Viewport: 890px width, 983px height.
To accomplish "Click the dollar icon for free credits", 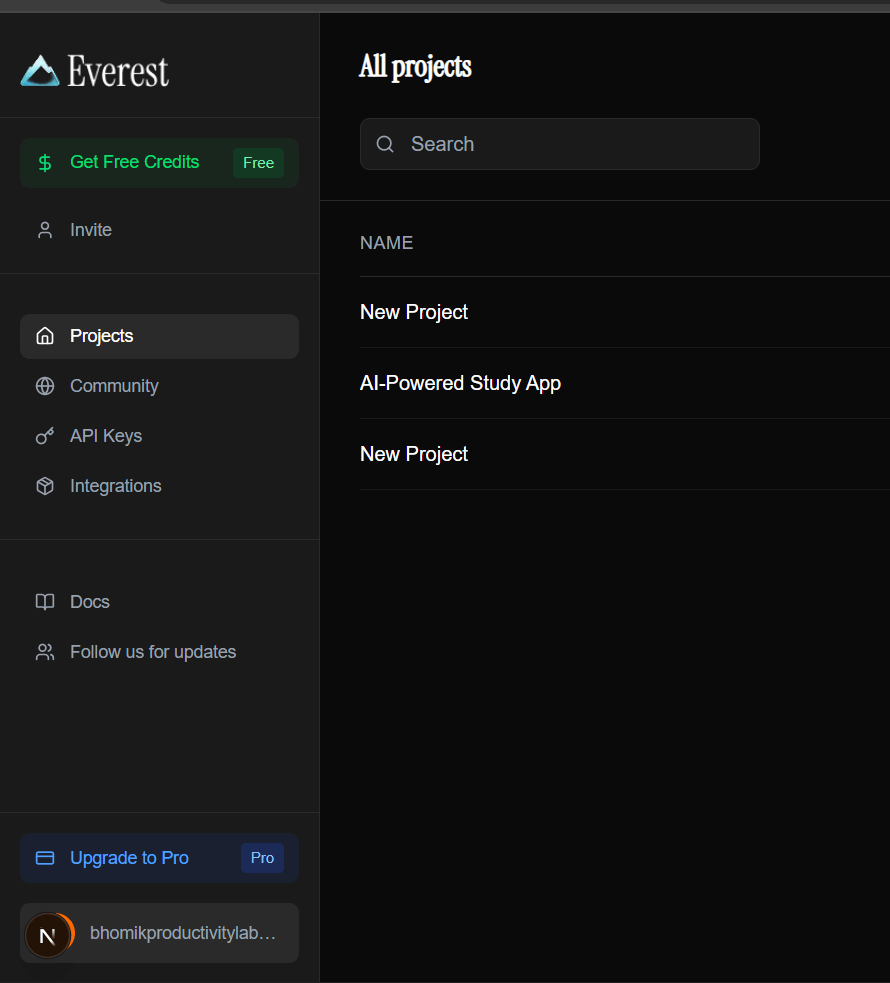I will point(45,163).
